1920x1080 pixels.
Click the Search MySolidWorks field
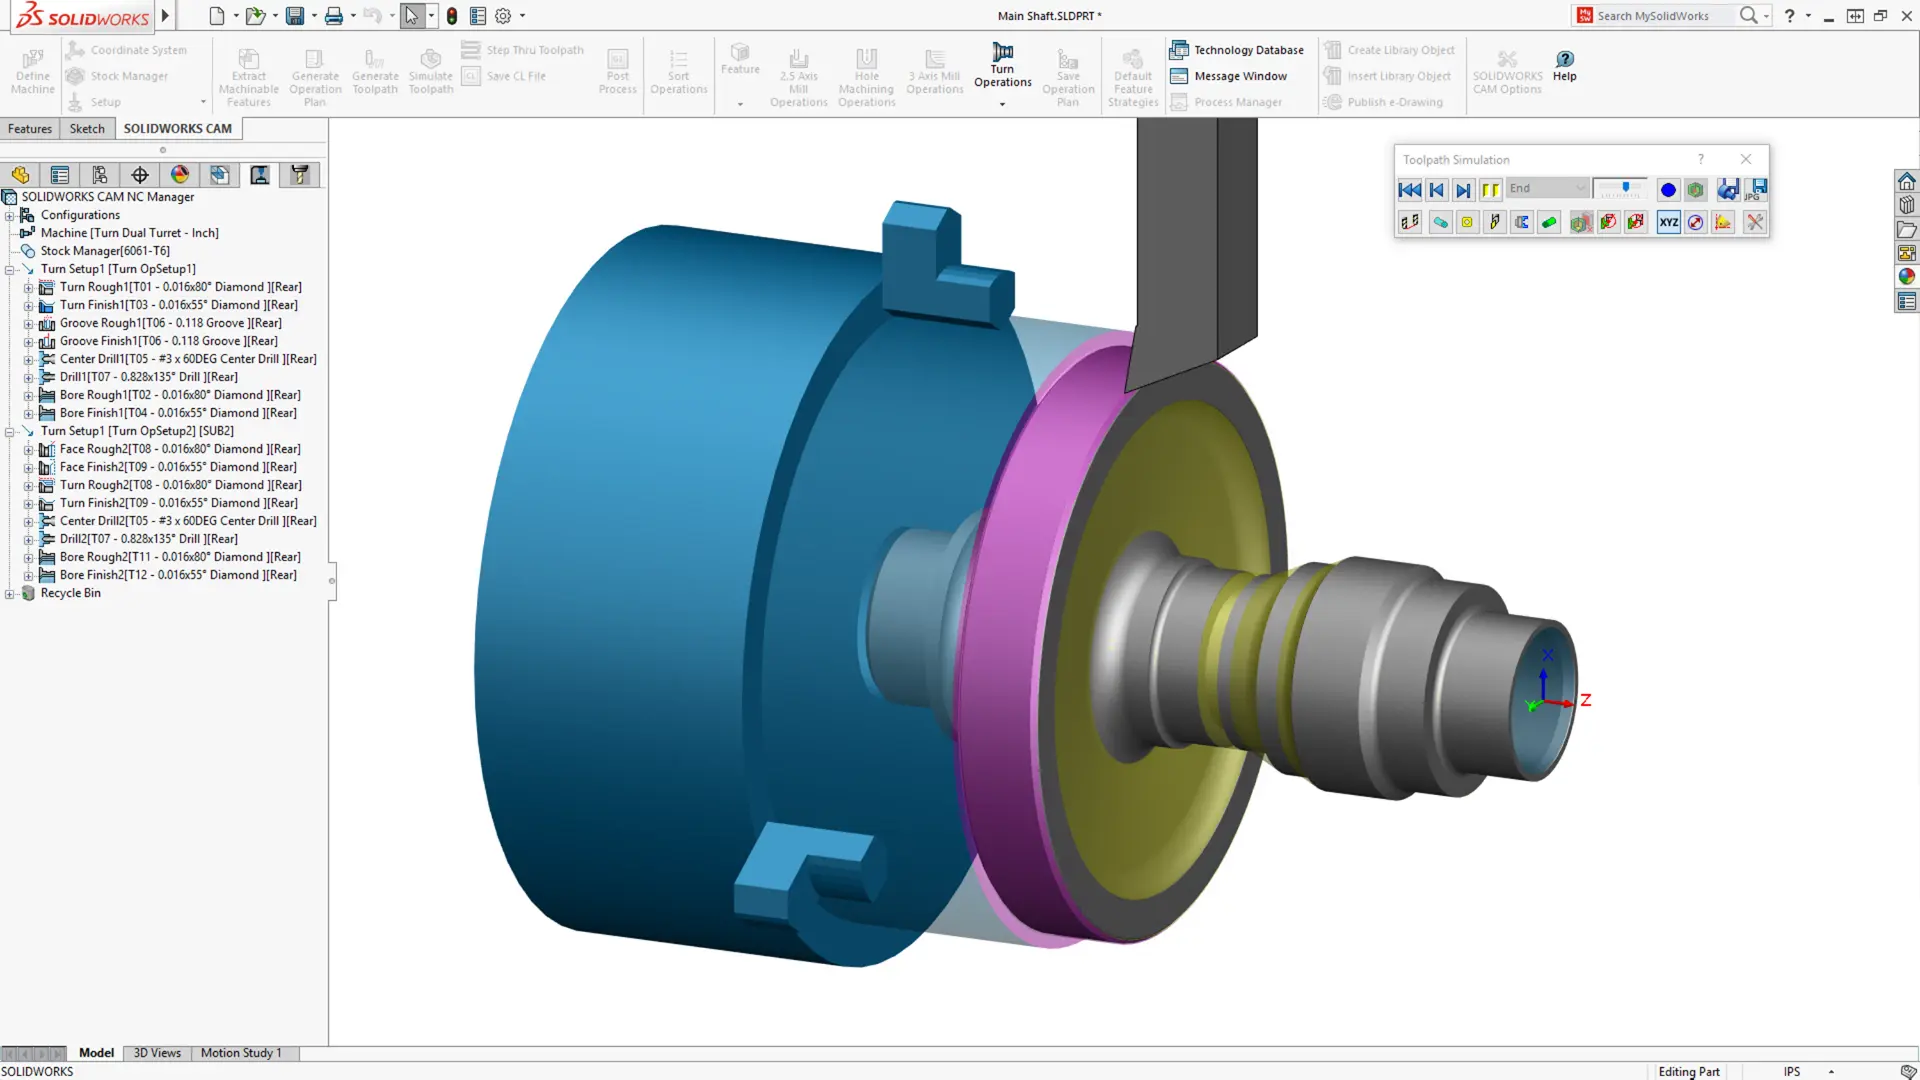pos(1660,16)
